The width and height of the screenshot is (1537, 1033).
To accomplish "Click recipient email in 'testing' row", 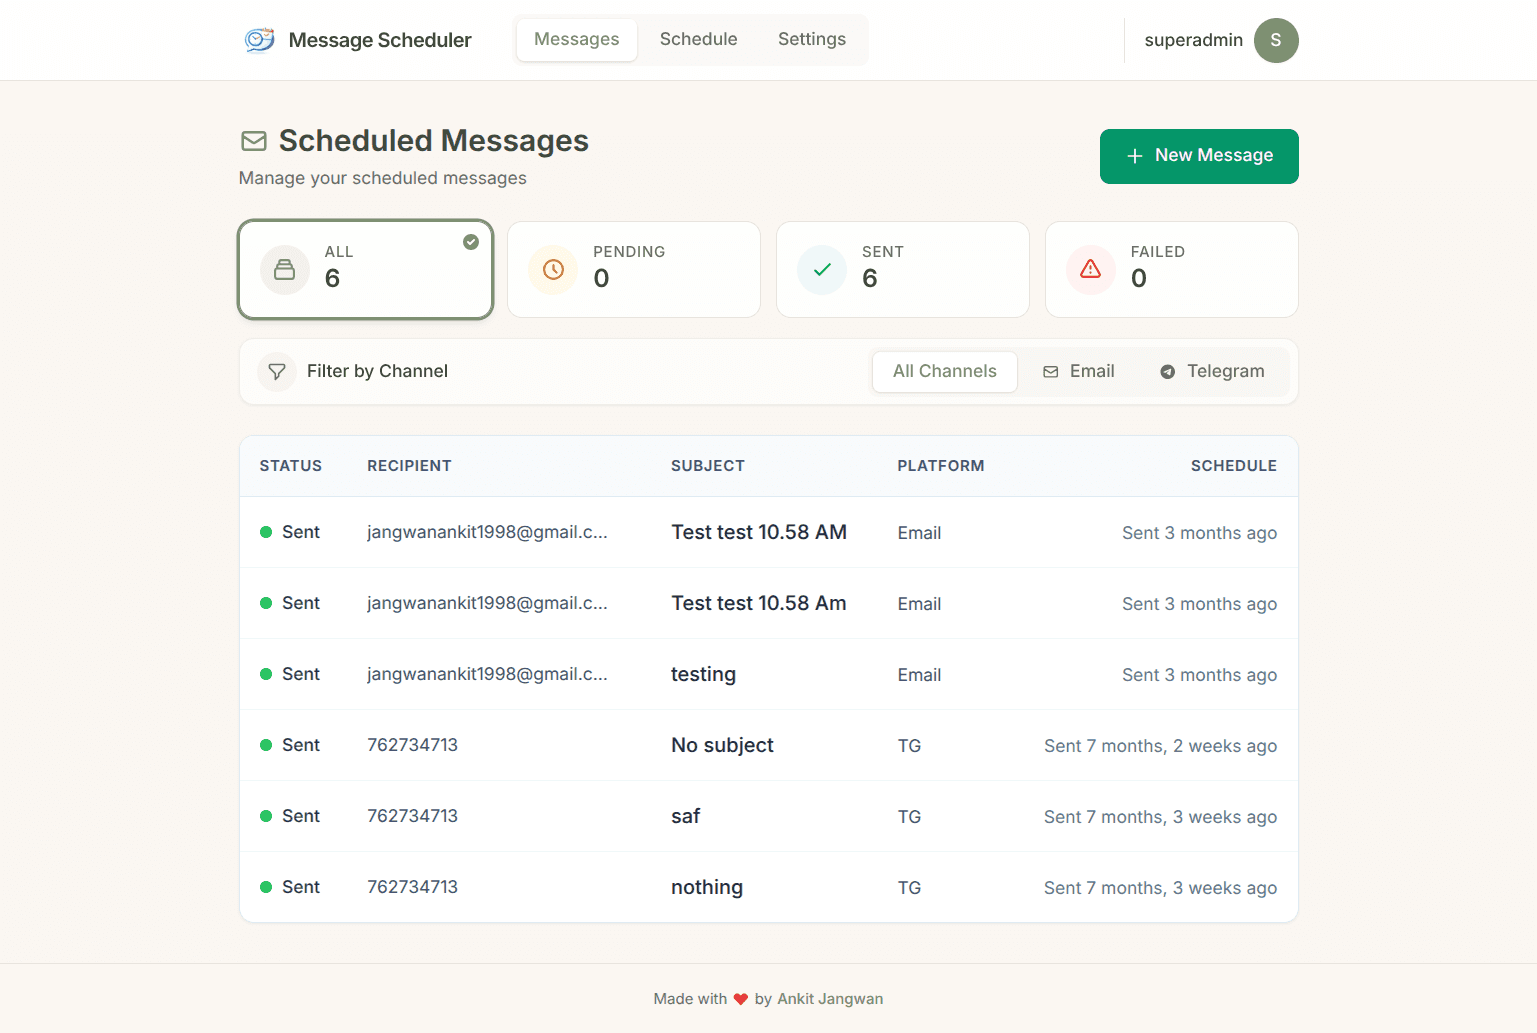I will click(x=487, y=674).
